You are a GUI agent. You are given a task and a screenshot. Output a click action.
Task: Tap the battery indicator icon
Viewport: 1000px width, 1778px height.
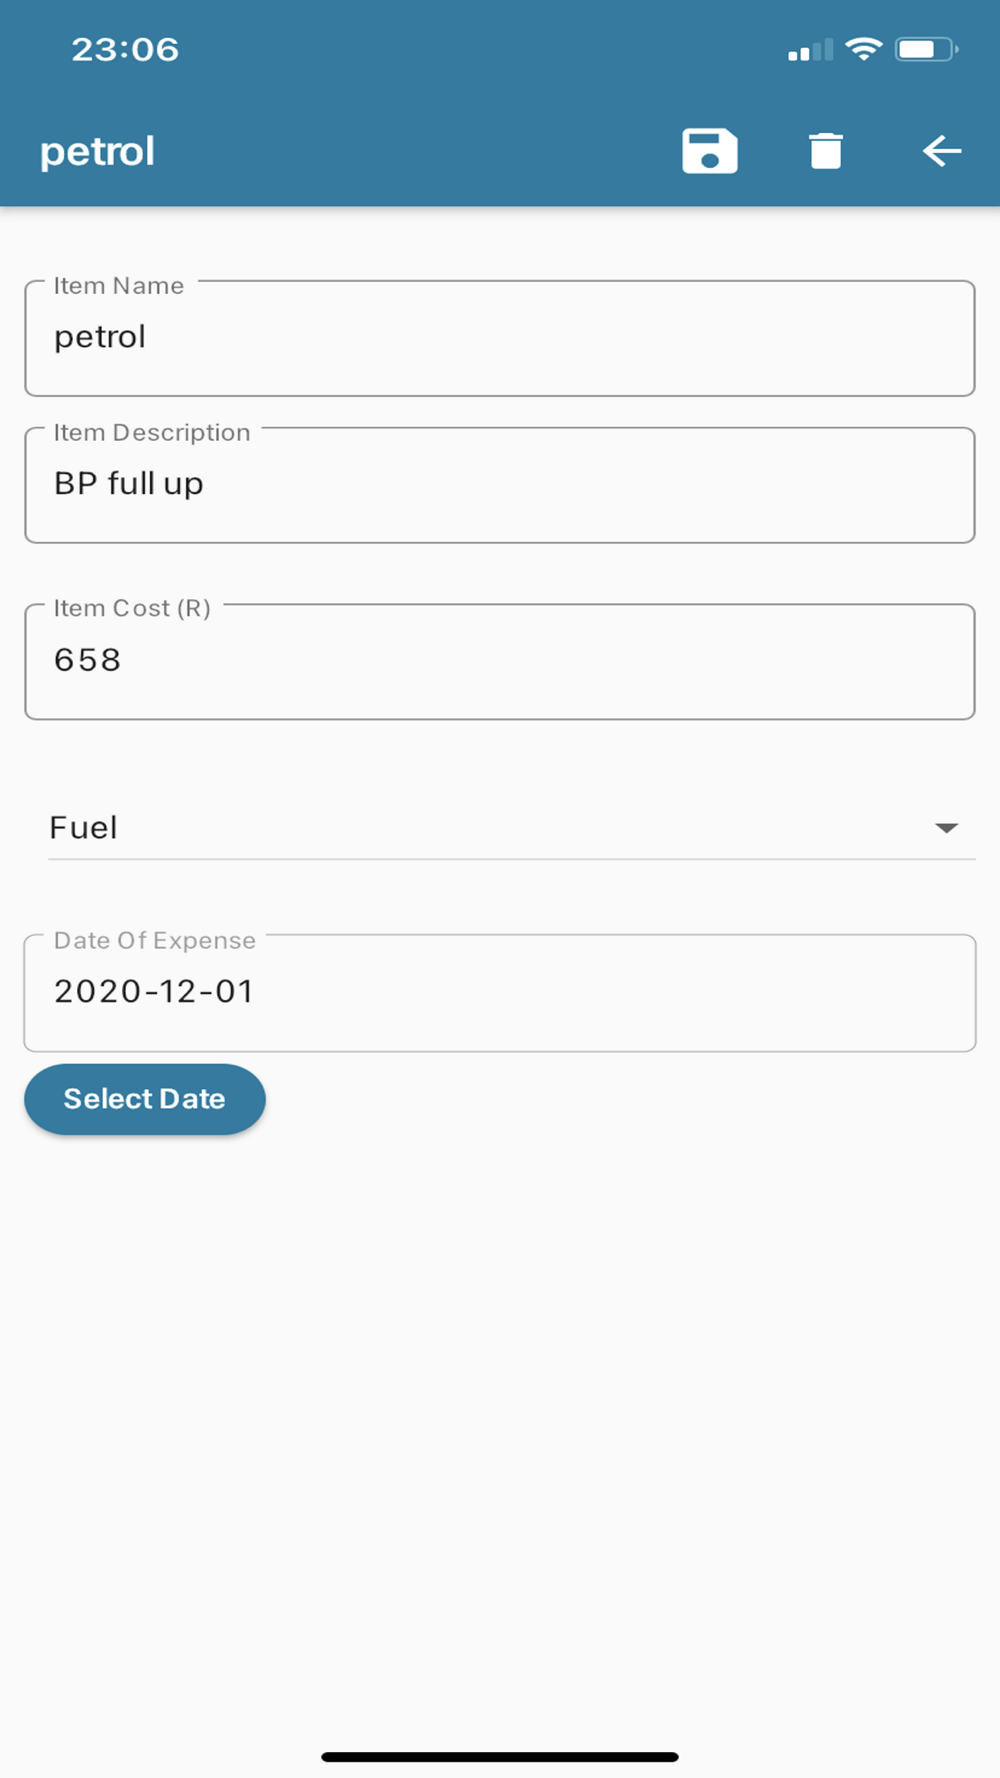[927, 49]
